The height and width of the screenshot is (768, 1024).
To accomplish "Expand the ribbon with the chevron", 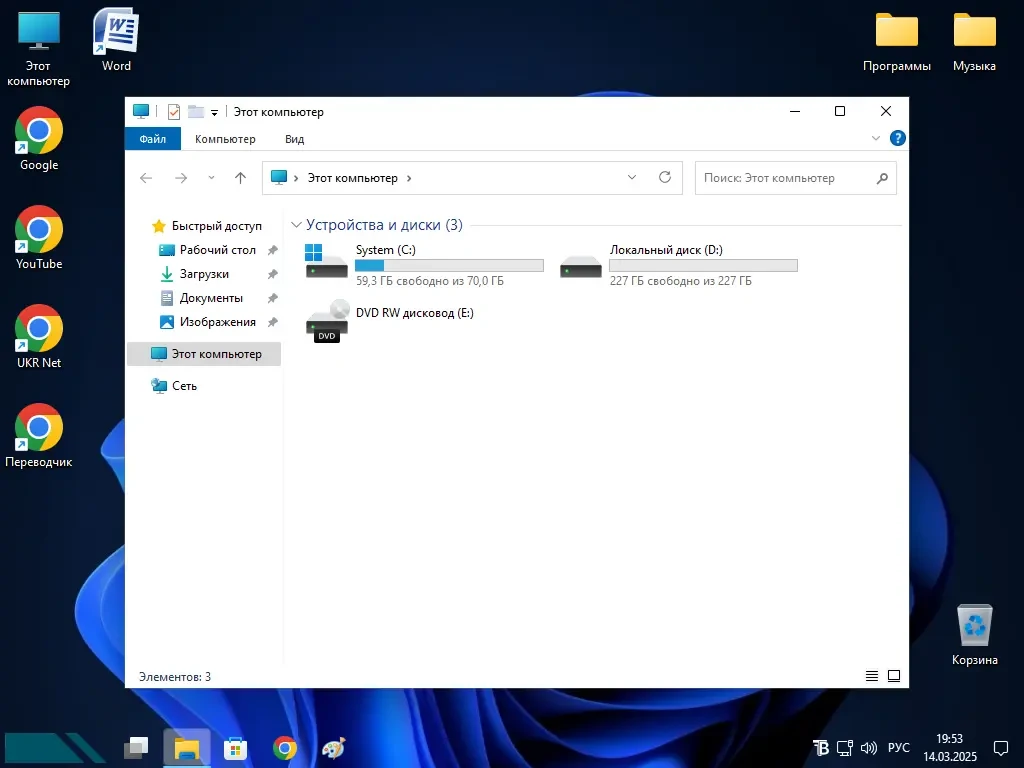I will coord(876,139).
